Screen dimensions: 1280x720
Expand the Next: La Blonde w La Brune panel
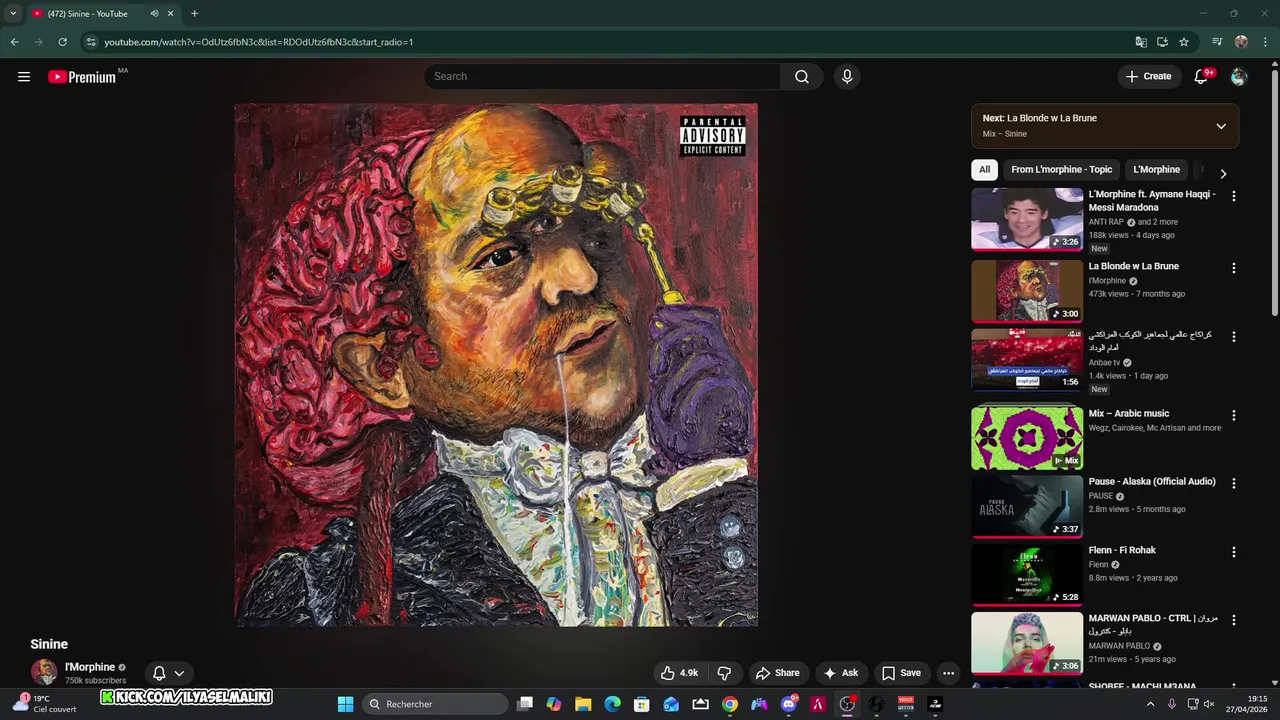(1105, 126)
